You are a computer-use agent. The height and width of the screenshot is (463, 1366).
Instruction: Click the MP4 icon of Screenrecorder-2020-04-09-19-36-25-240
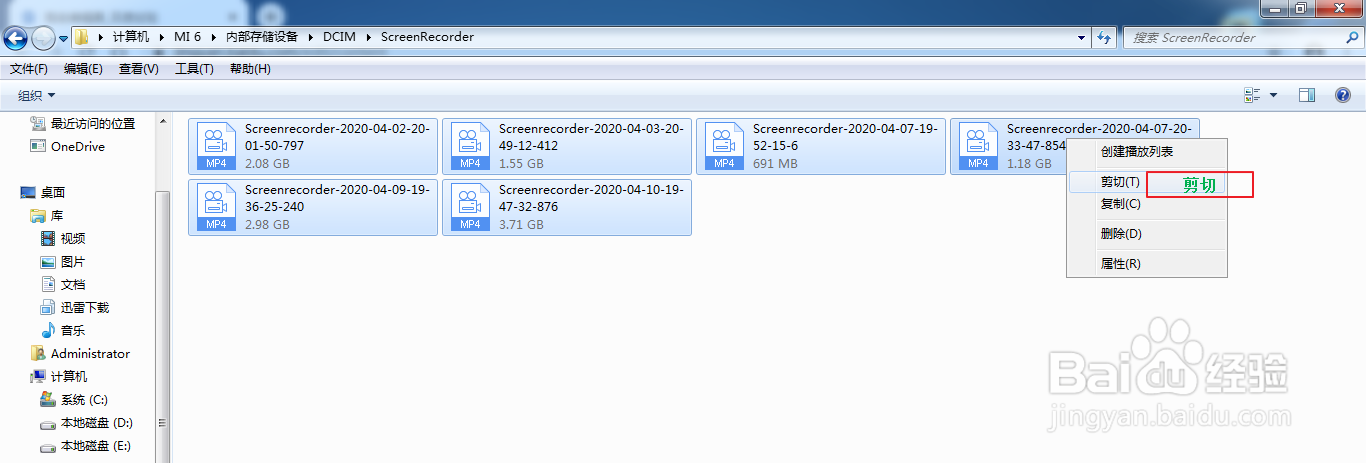click(215, 207)
